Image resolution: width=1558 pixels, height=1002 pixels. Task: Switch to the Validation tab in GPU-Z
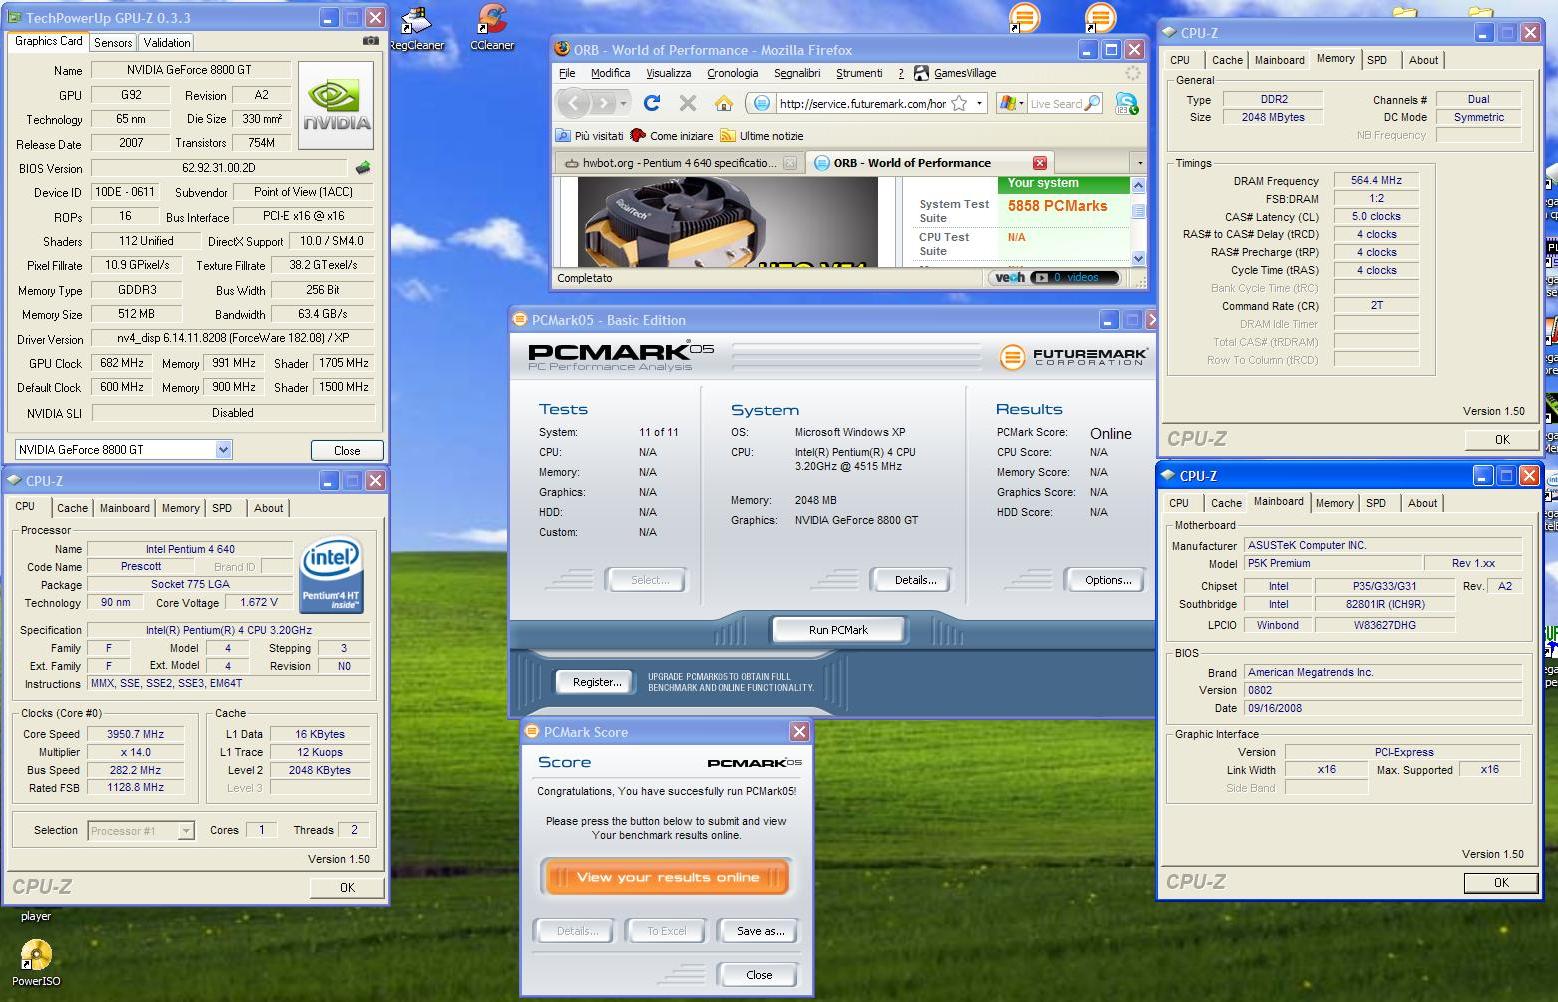coord(167,43)
